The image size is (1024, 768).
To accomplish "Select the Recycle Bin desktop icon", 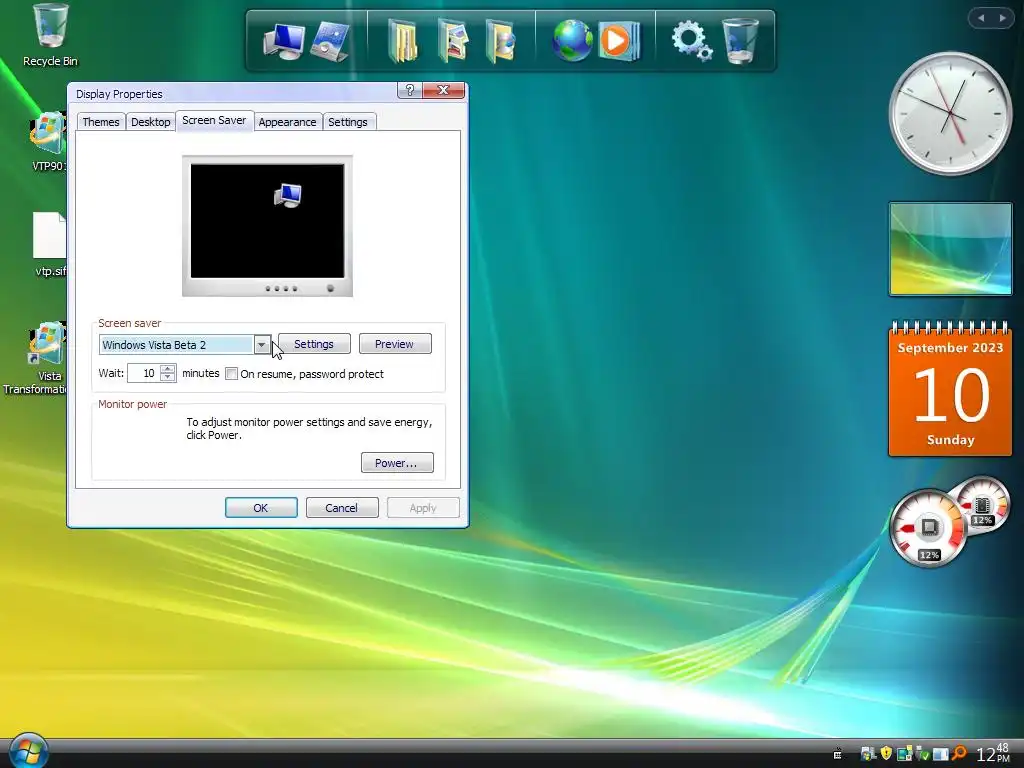I will [50, 35].
